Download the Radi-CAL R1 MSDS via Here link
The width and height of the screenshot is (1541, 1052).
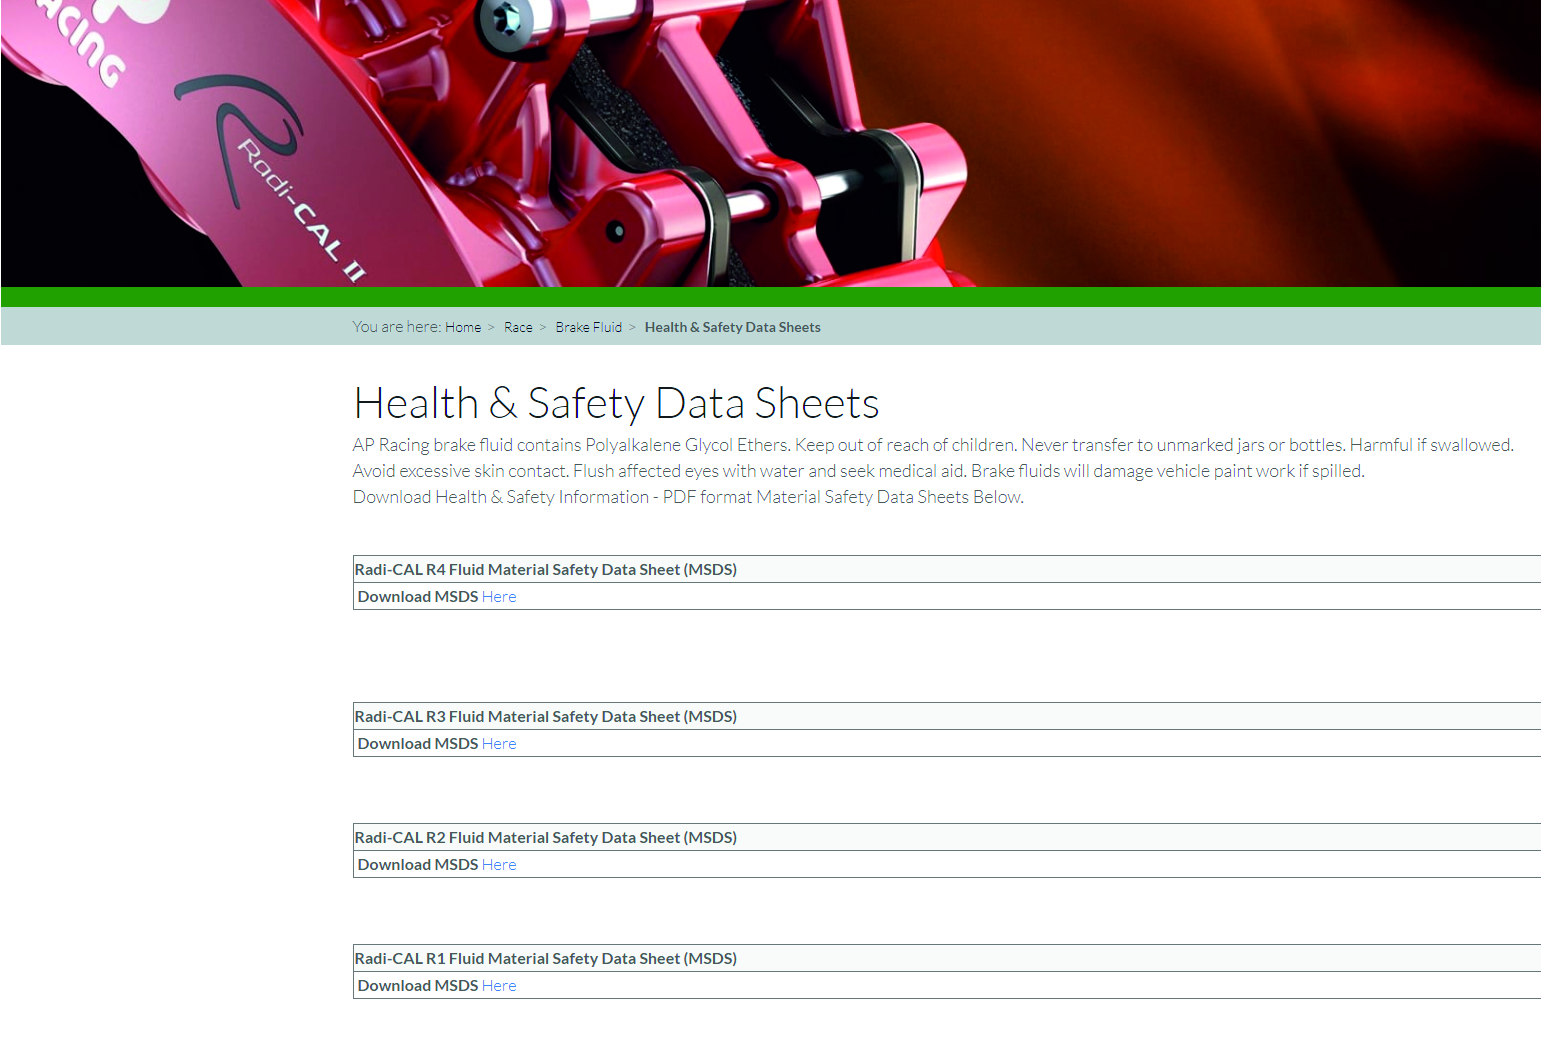coord(499,985)
